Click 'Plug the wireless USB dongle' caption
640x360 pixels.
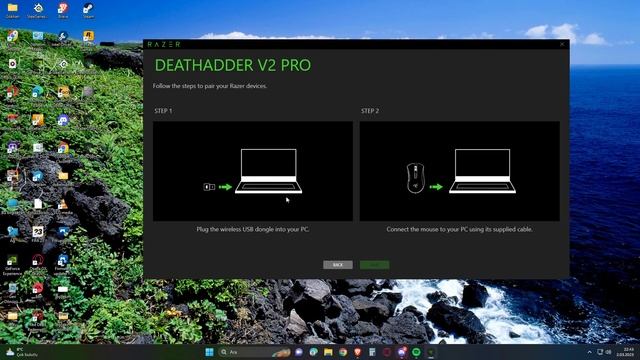click(253, 229)
